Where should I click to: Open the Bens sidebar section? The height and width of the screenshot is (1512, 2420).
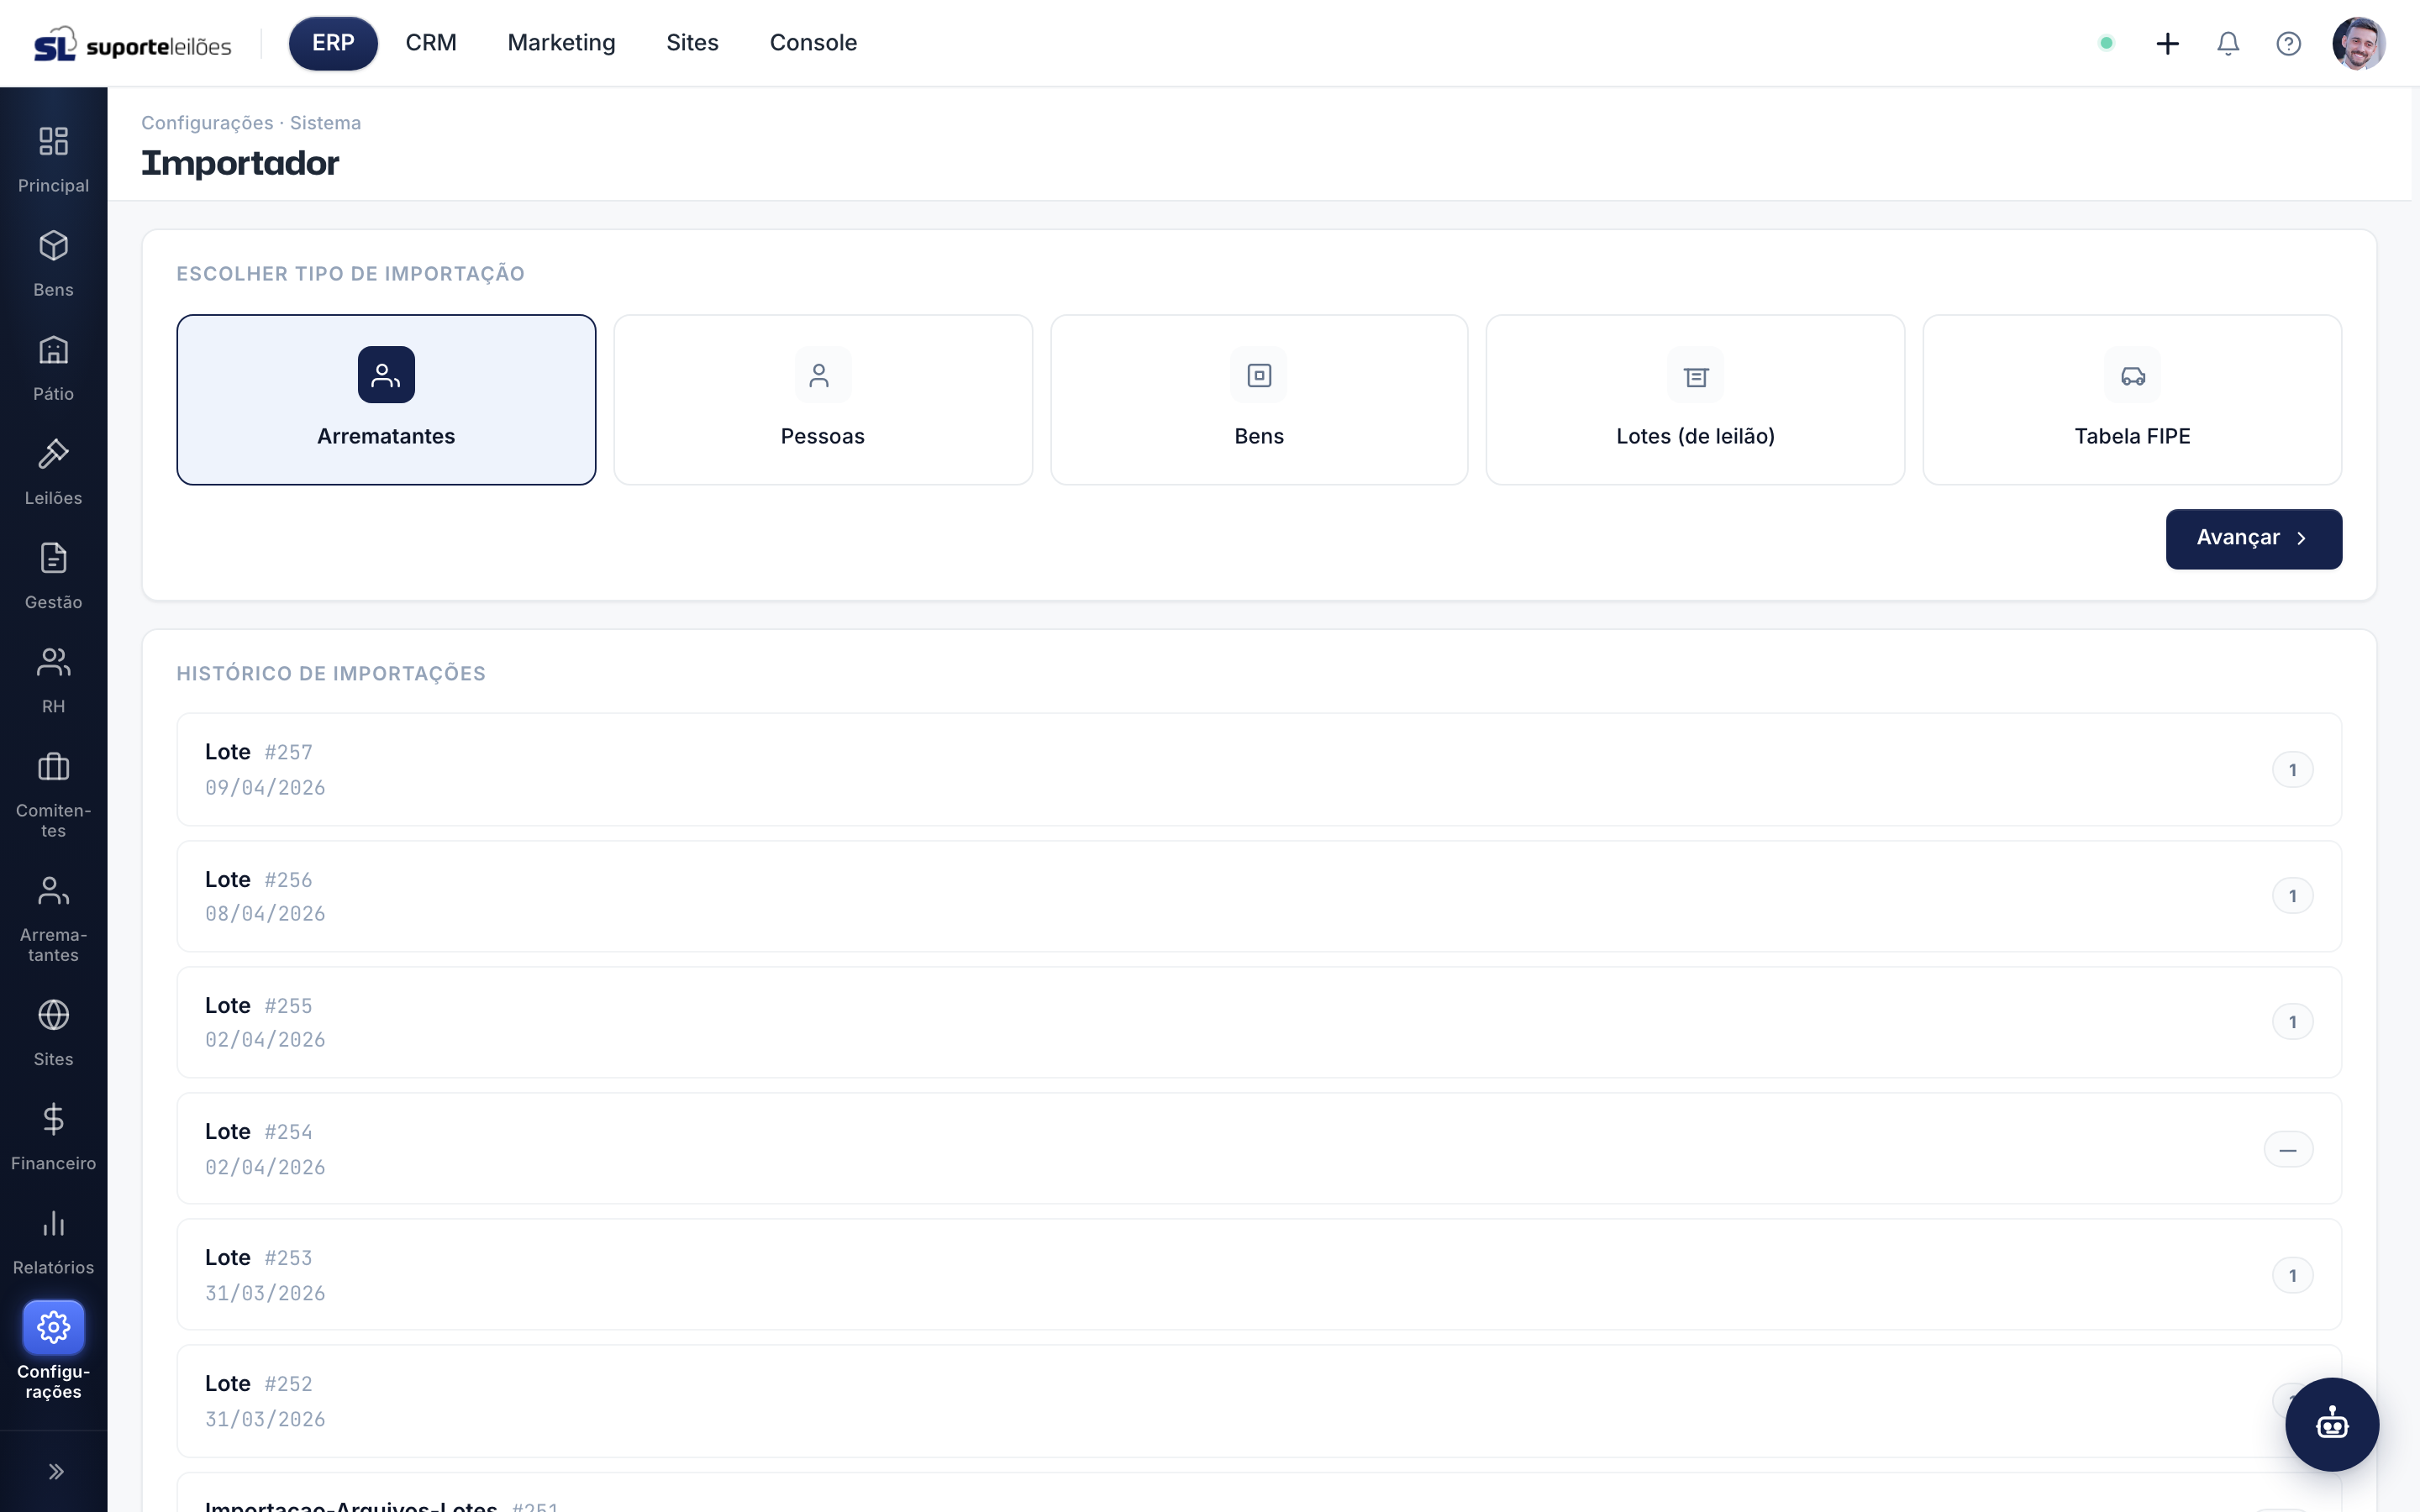(x=53, y=264)
